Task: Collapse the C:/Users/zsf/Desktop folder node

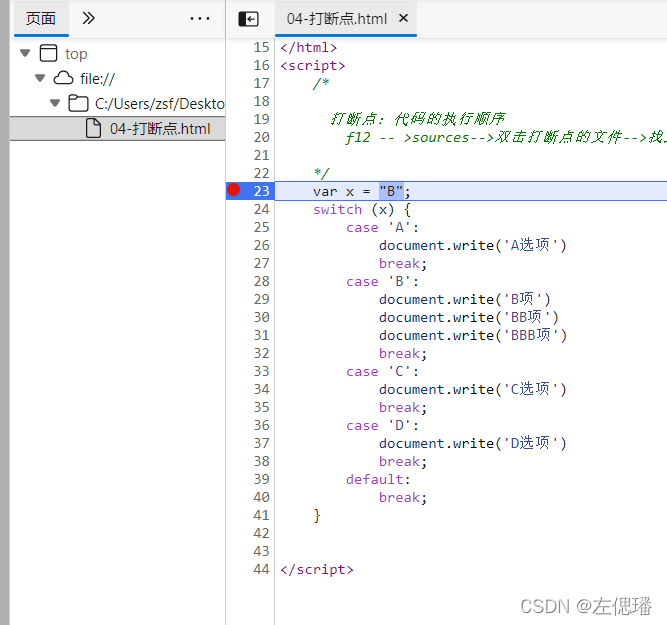Action: [x=55, y=103]
